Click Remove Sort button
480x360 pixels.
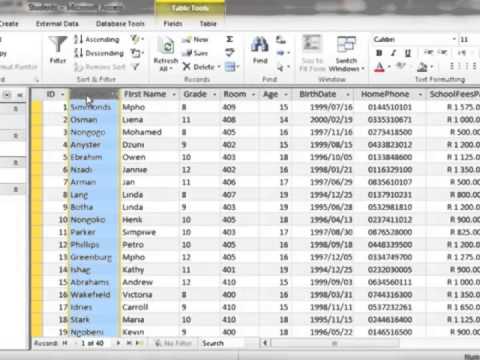click(x=99, y=67)
